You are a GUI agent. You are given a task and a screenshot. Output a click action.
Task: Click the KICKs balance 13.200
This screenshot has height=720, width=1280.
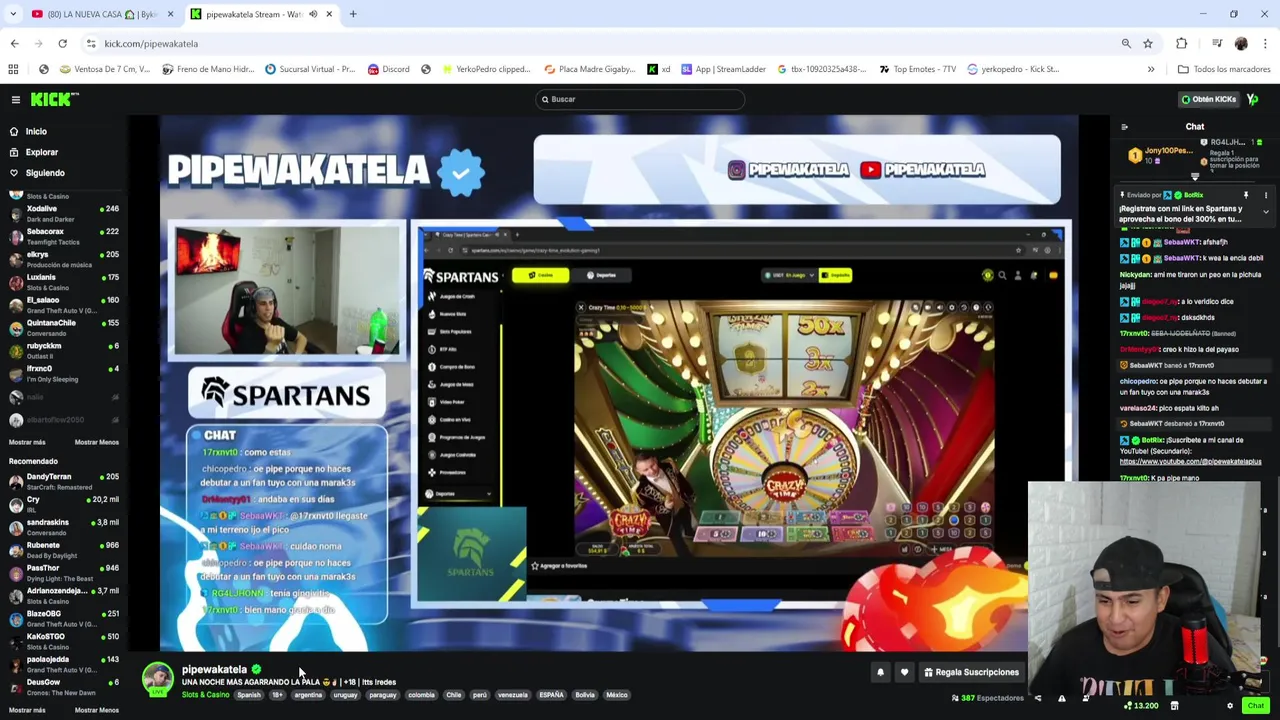click(1141, 706)
